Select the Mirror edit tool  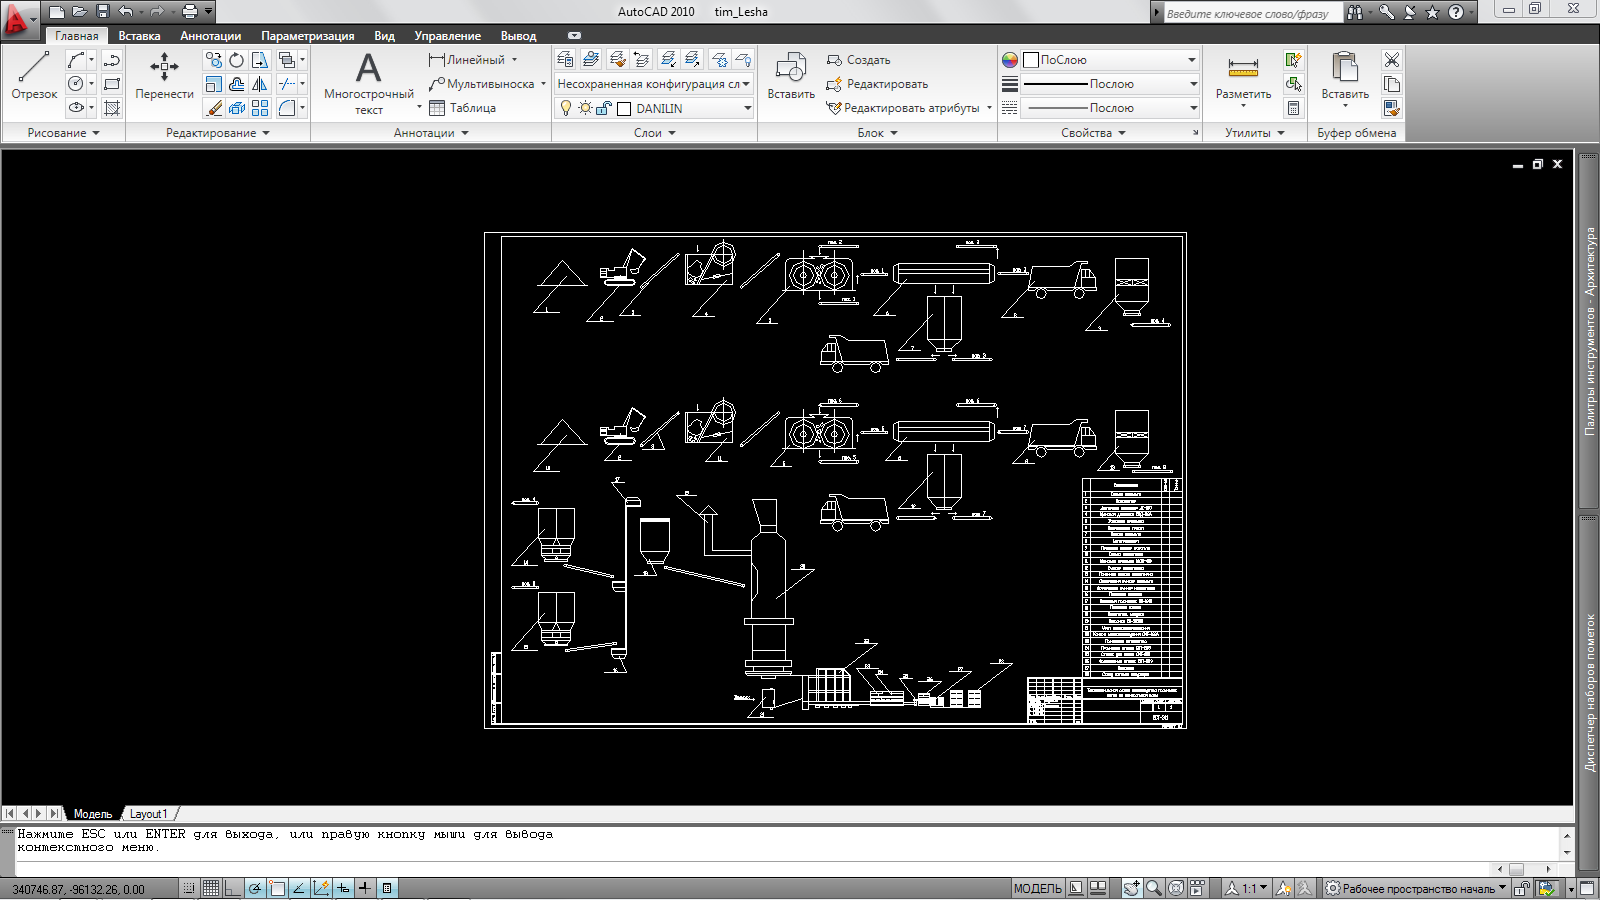pos(260,84)
